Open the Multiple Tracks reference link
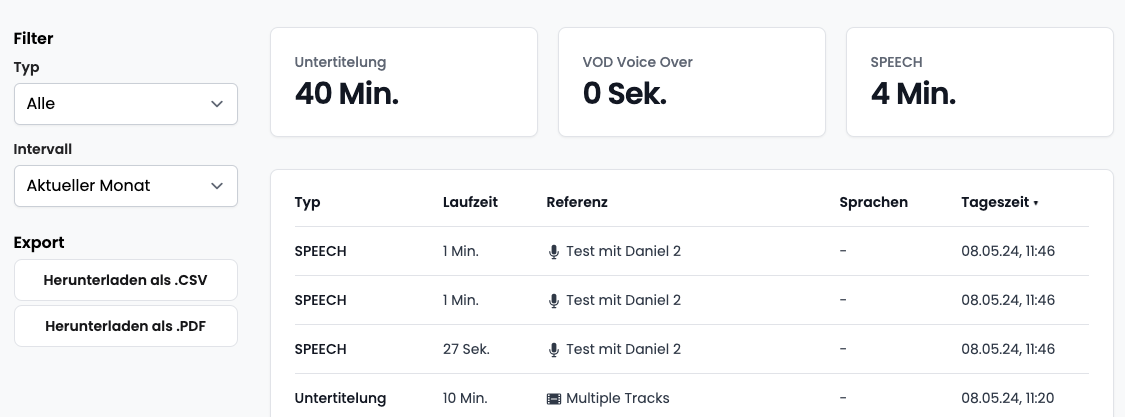This screenshot has height=417, width=1125. tap(618, 398)
